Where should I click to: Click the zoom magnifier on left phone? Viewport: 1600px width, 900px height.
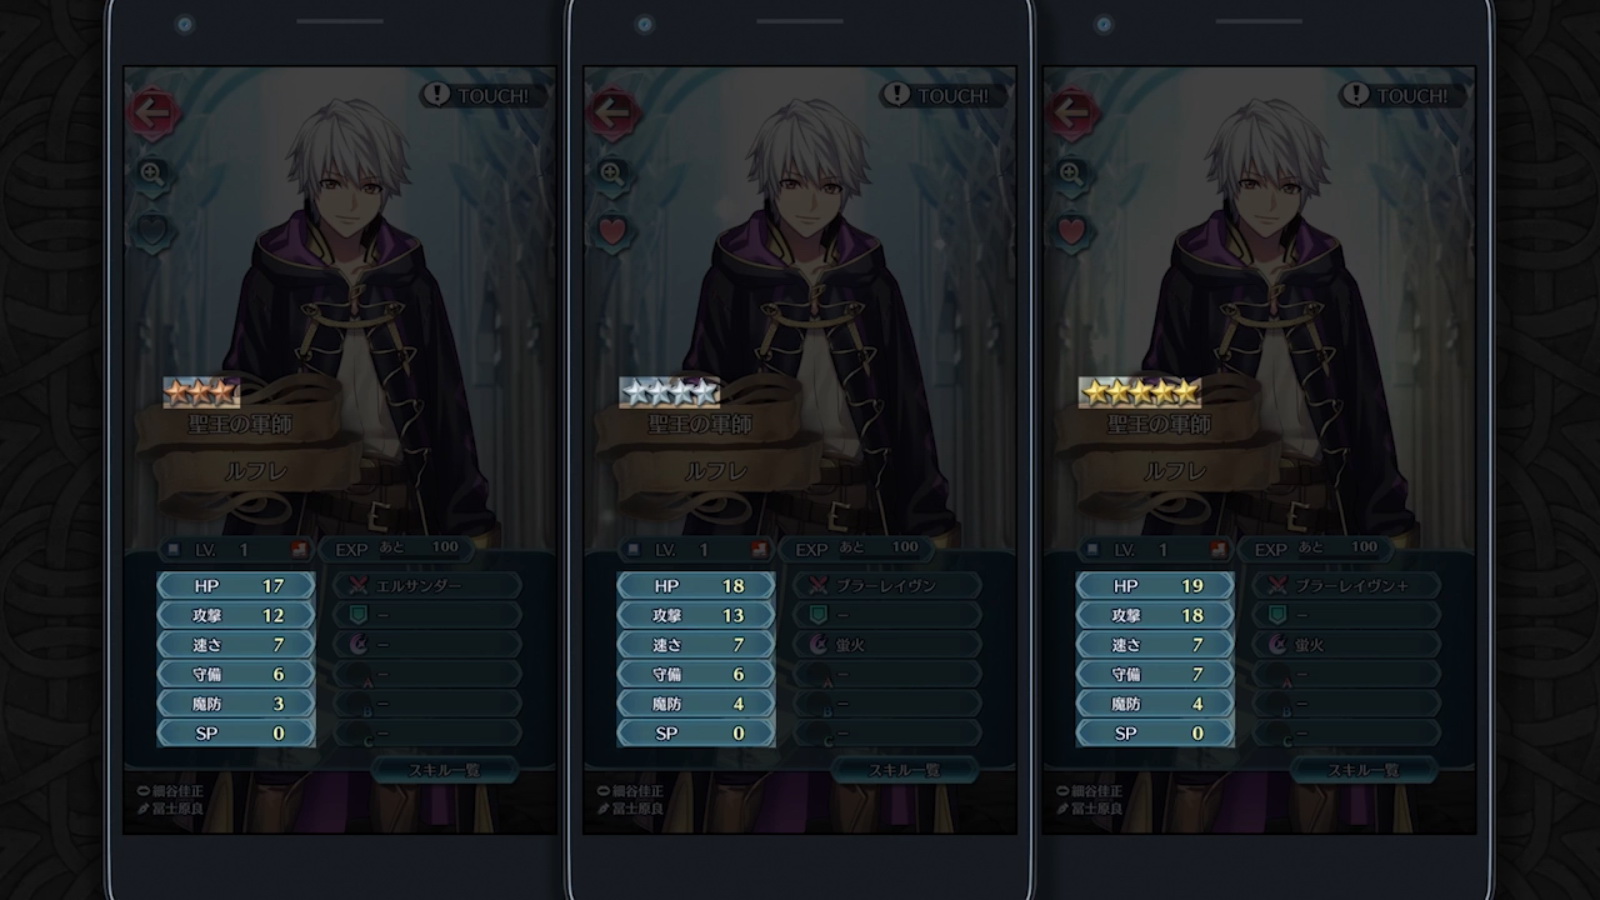[x=152, y=174]
